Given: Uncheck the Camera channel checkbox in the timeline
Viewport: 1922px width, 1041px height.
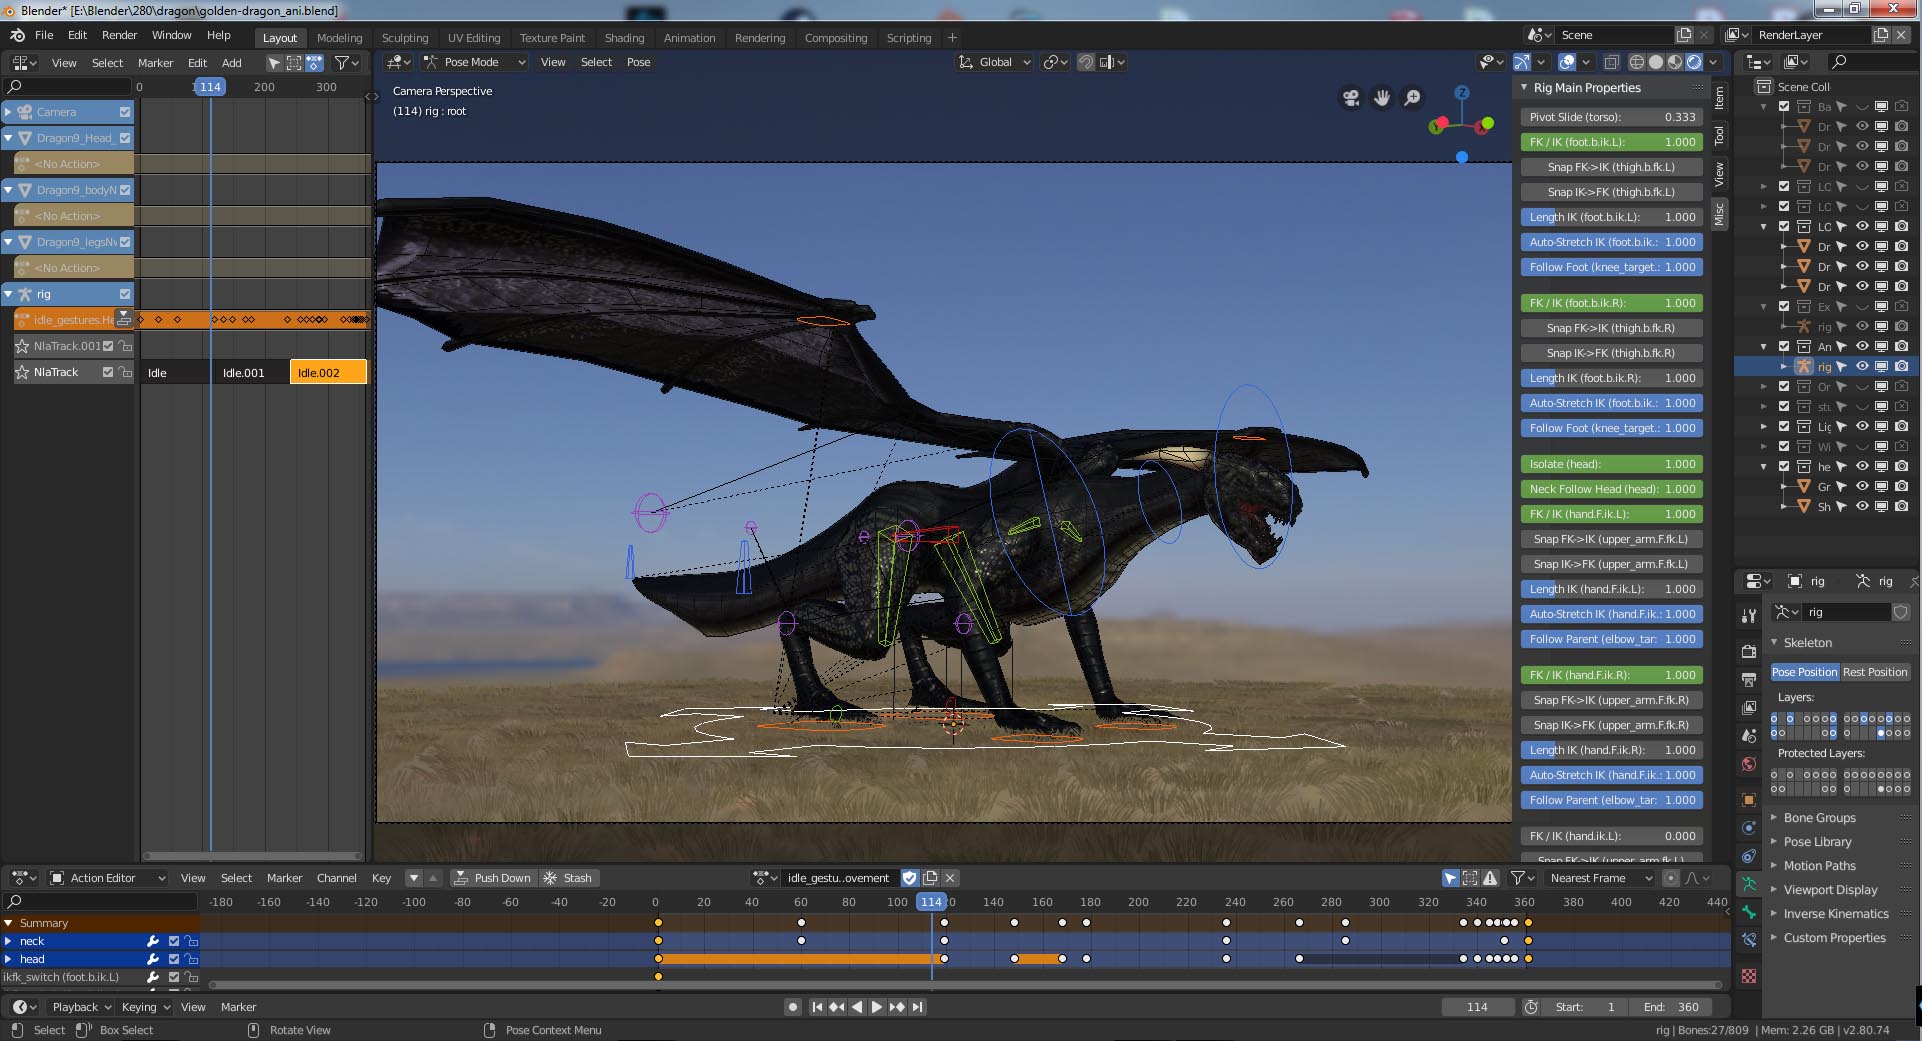Looking at the screenshot, I should 124,112.
